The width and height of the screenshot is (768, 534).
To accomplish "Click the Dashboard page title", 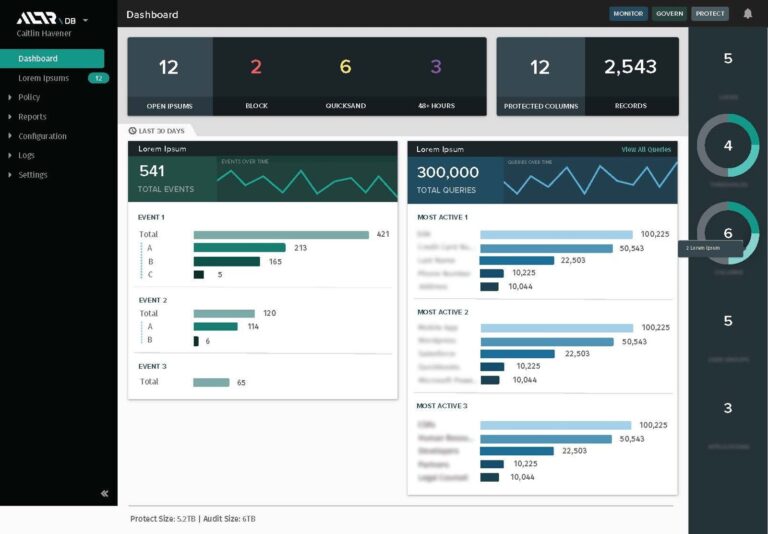I will (152, 15).
